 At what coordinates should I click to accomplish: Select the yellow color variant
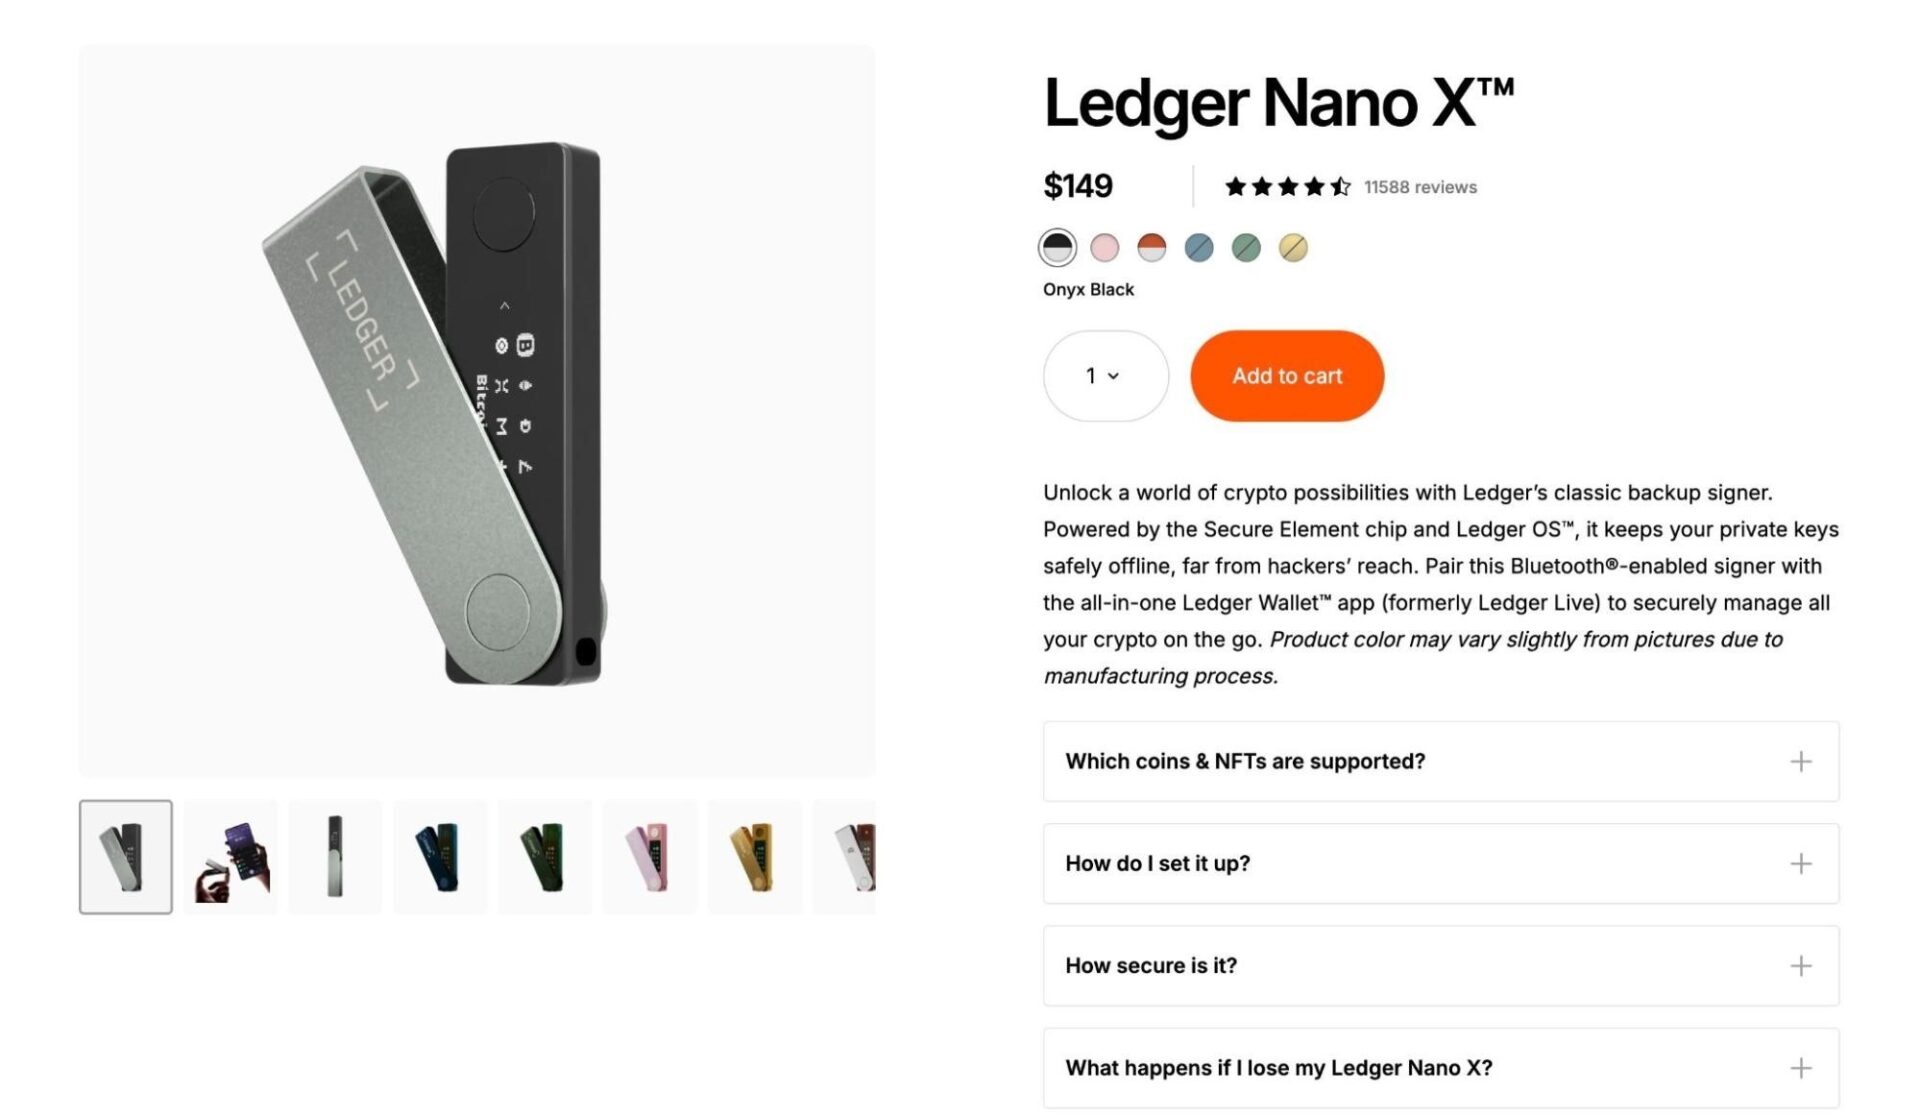(1292, 247)
